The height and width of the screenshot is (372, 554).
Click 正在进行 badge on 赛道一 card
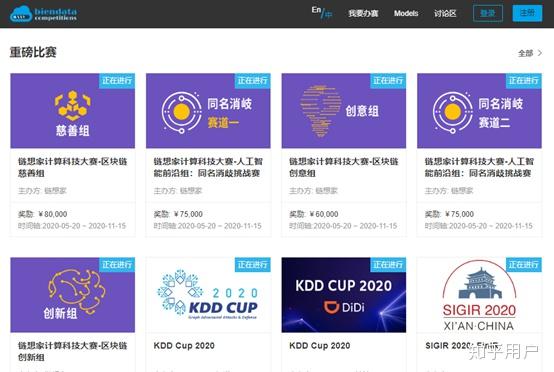coord(253,81)
